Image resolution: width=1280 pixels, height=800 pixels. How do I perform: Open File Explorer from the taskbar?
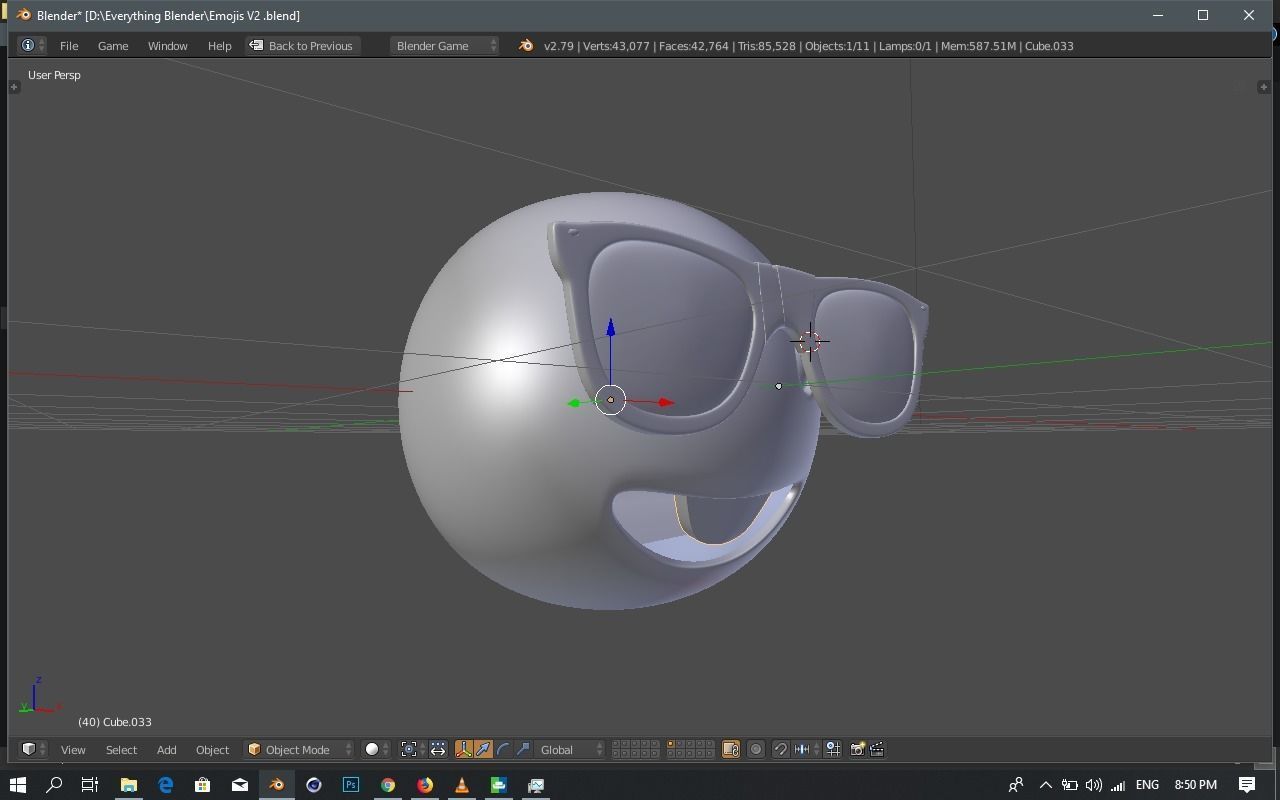click(x=128, y=785)
